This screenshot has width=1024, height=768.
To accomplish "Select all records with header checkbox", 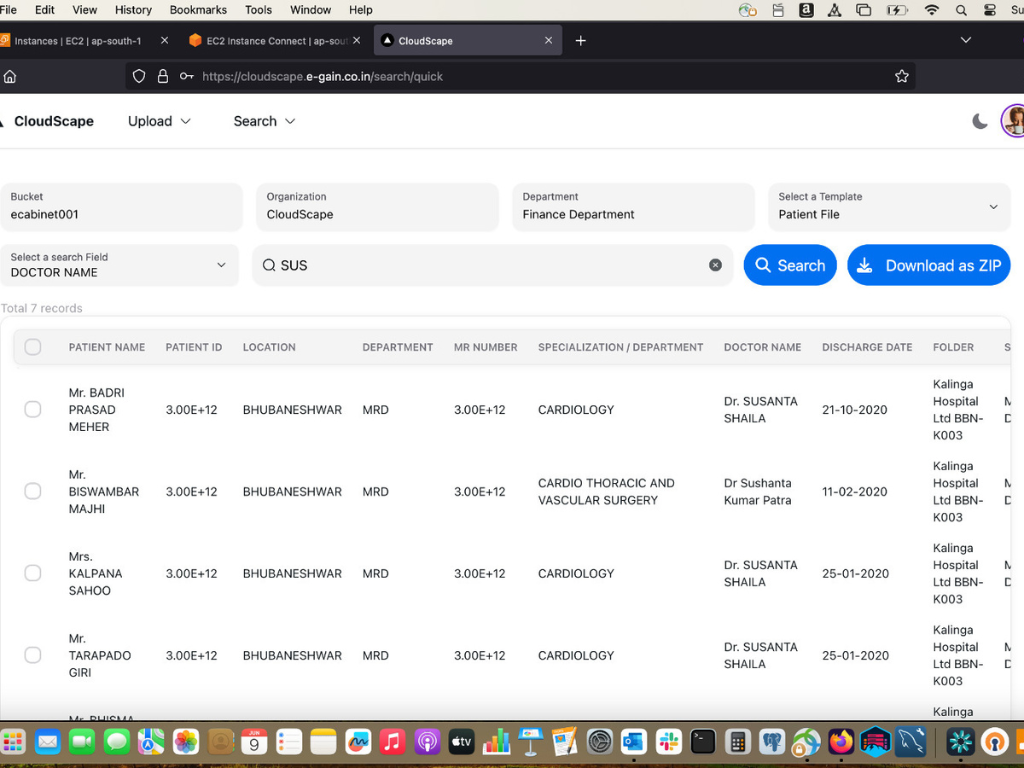I will [x=33, y=347].
